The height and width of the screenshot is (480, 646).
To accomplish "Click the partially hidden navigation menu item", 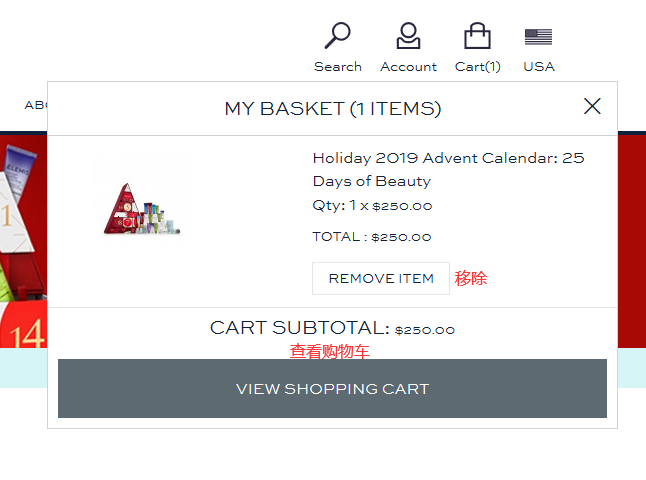I will pos(36,105).
